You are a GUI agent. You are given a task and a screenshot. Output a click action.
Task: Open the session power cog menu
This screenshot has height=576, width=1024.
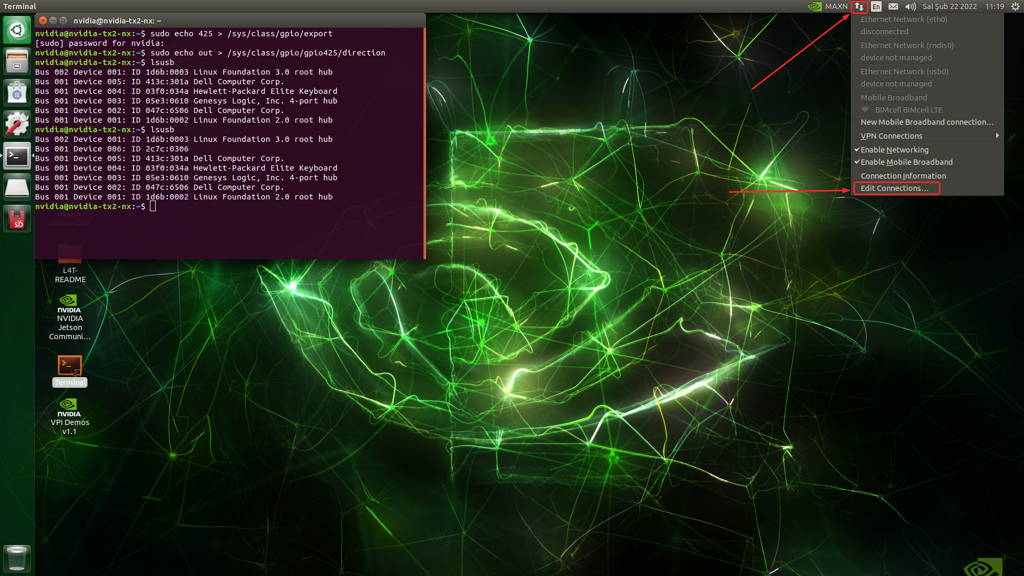tap(1016, 7)
